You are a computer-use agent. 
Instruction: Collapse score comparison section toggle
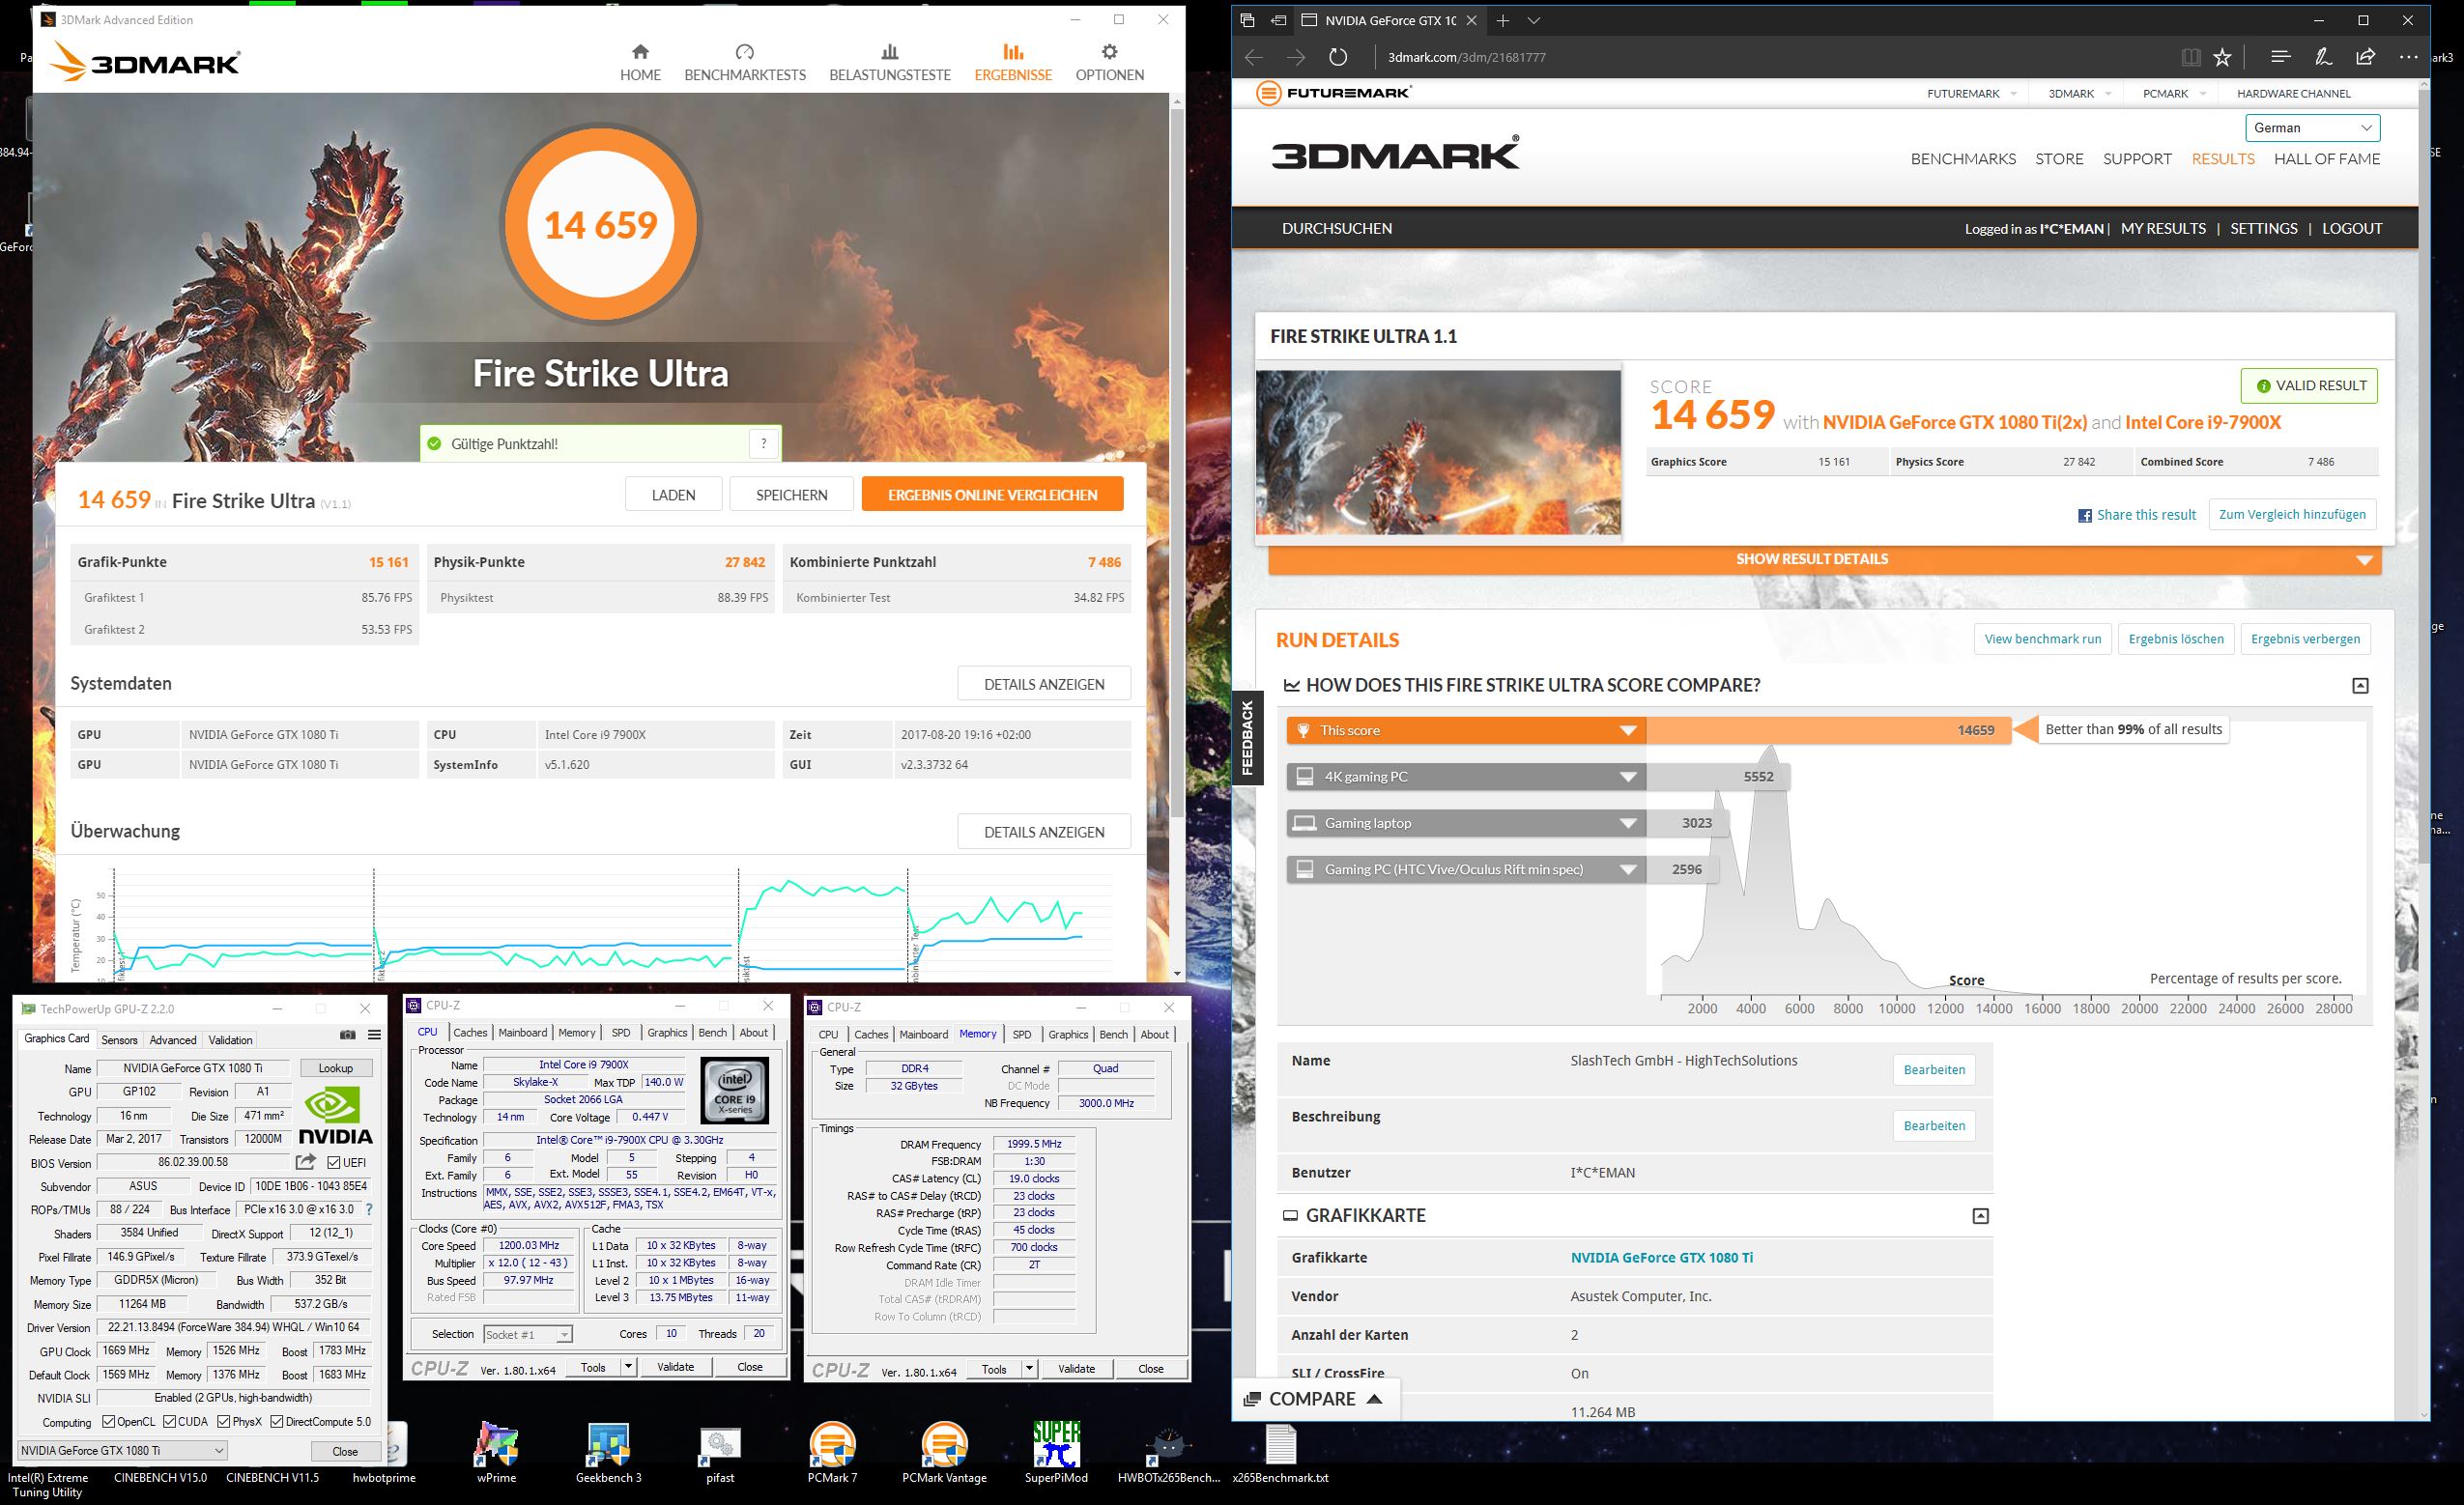[2360, 686]
